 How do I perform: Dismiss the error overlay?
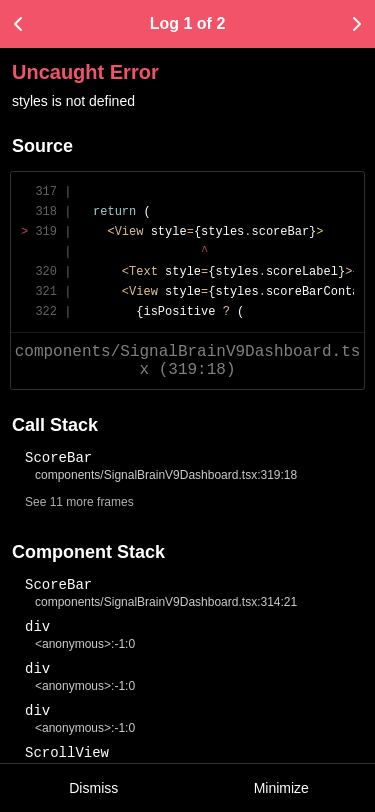[94, 788]
